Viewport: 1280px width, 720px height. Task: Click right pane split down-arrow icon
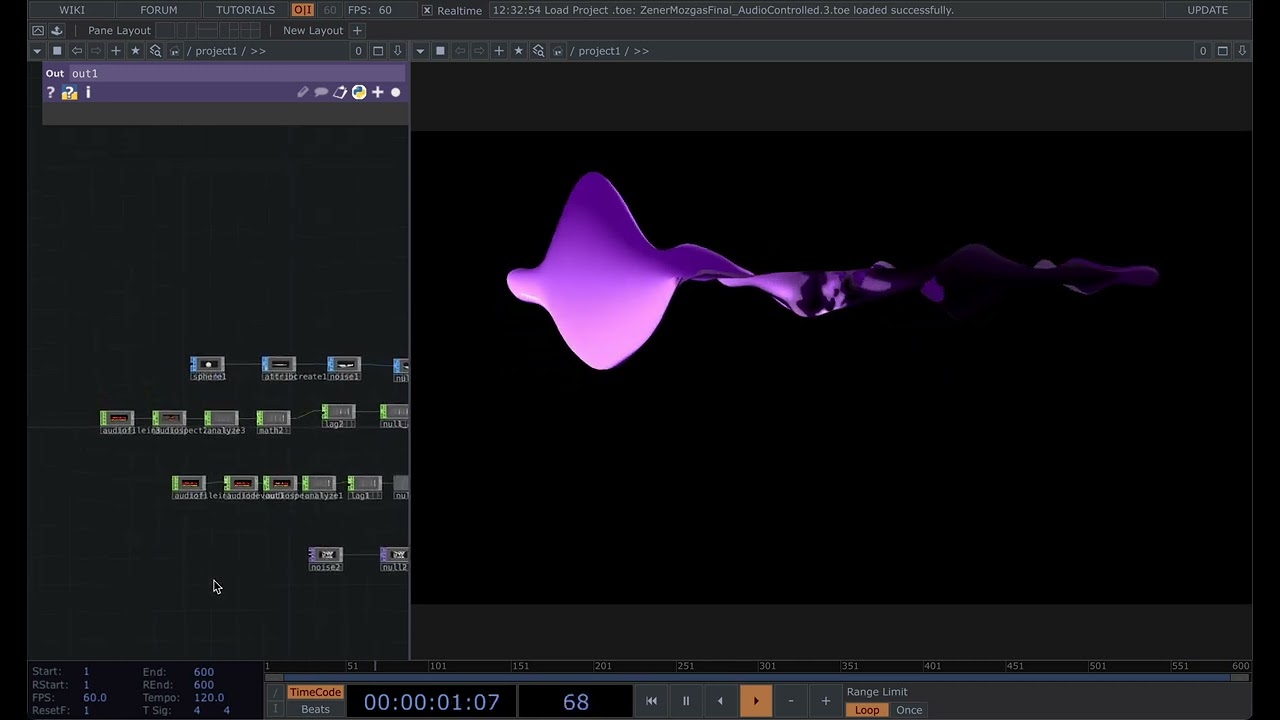1242,51
